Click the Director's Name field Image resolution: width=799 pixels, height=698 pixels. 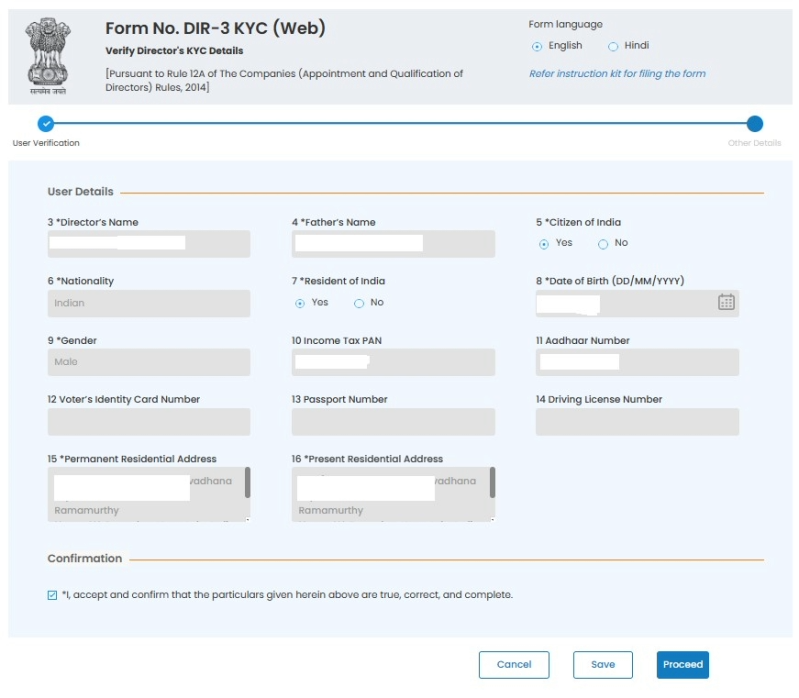149,244
